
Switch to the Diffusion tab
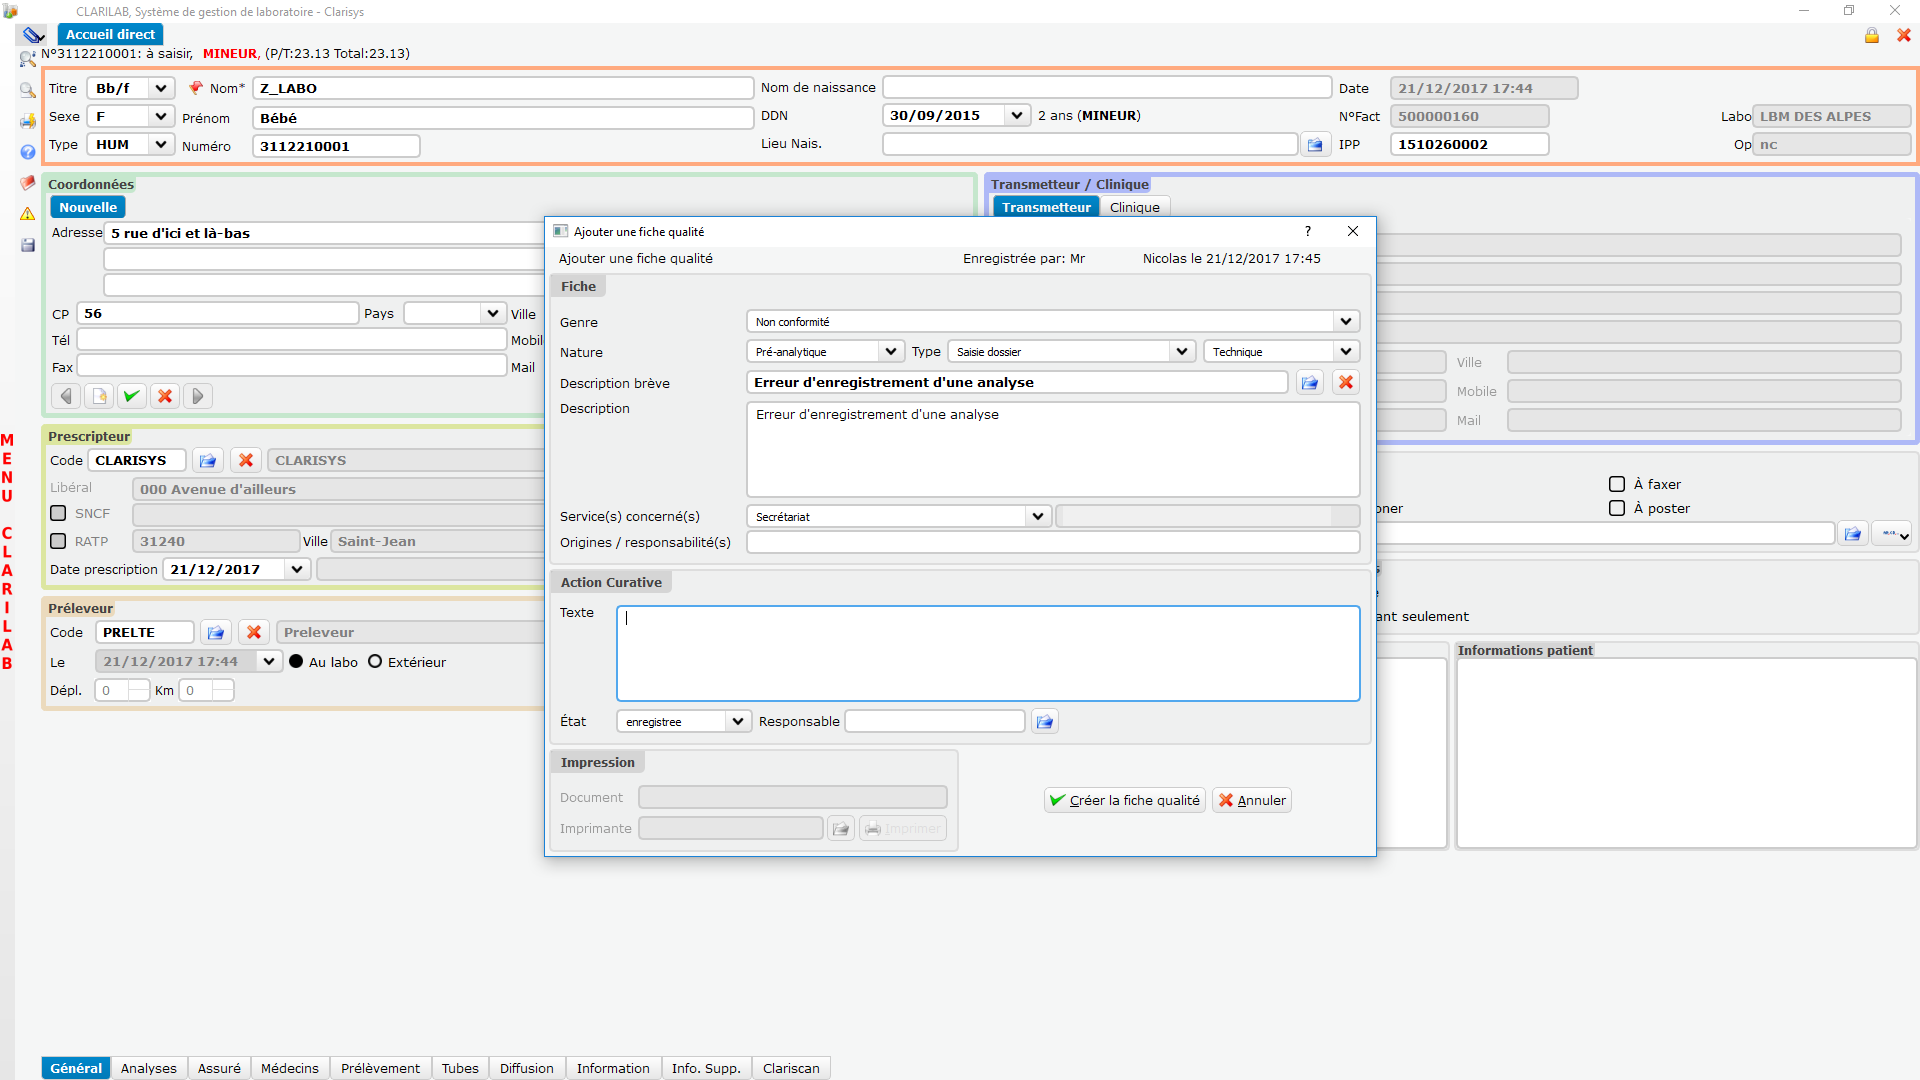point(527,1069)
